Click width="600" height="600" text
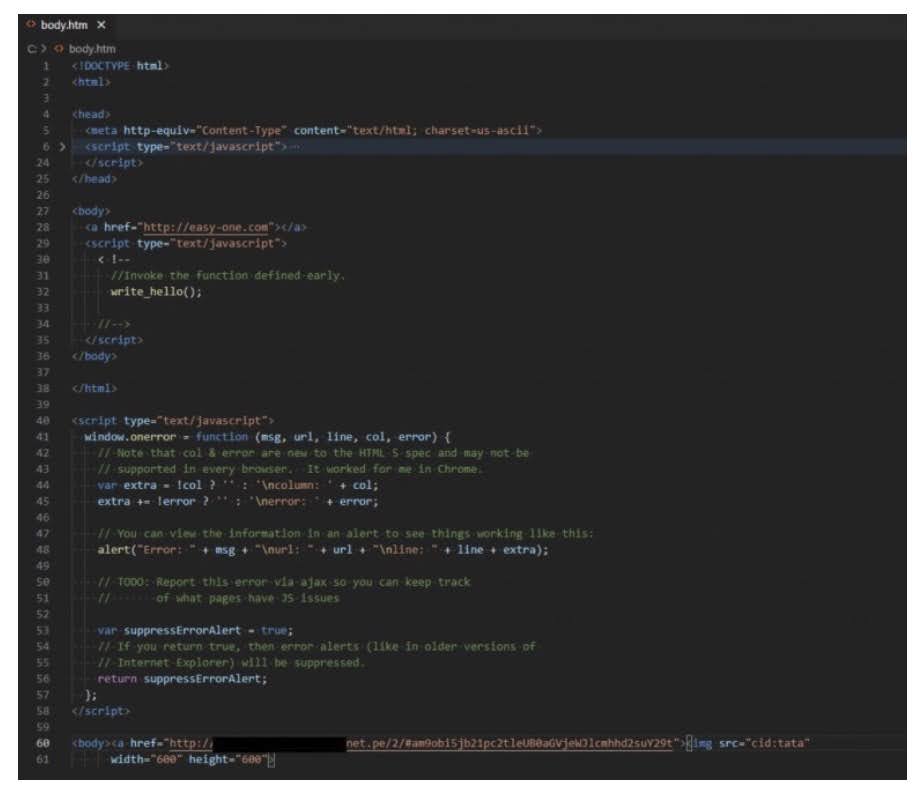This screenshot has height=794, width=922. [189, 759]
